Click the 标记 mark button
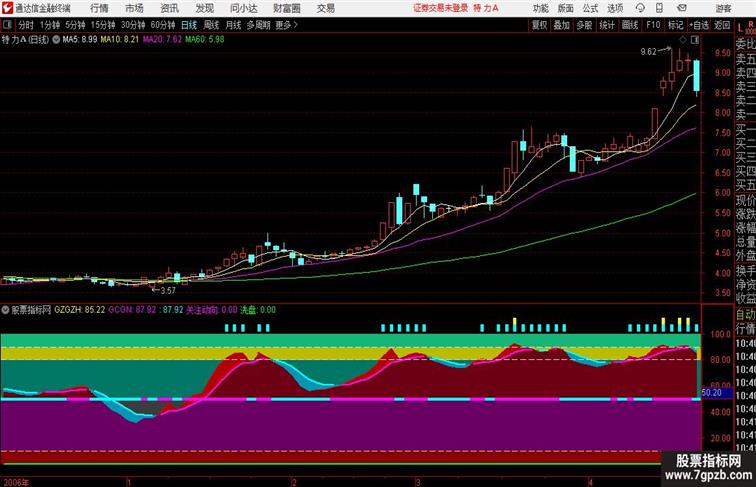Screen dimensions: 756x487 pyautogui.click(x=675, y=25)
